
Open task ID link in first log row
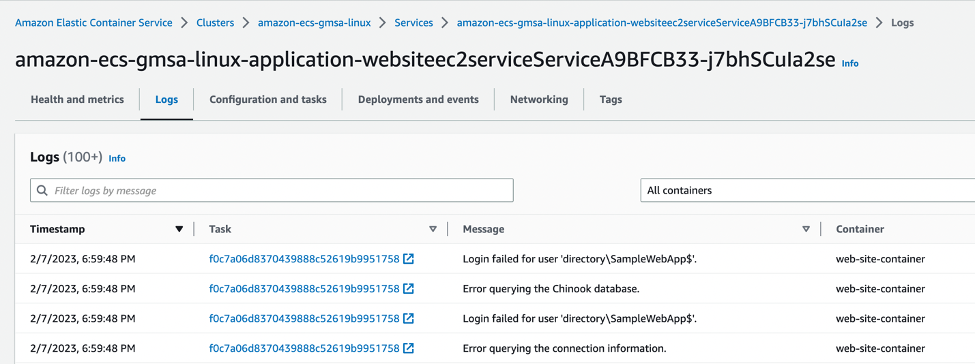click(x=304, y=259)
